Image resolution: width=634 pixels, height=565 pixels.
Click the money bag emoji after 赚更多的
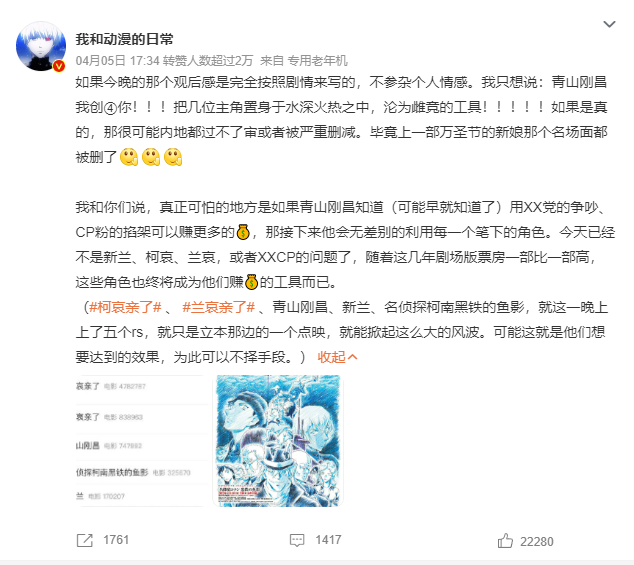point(243,232)
